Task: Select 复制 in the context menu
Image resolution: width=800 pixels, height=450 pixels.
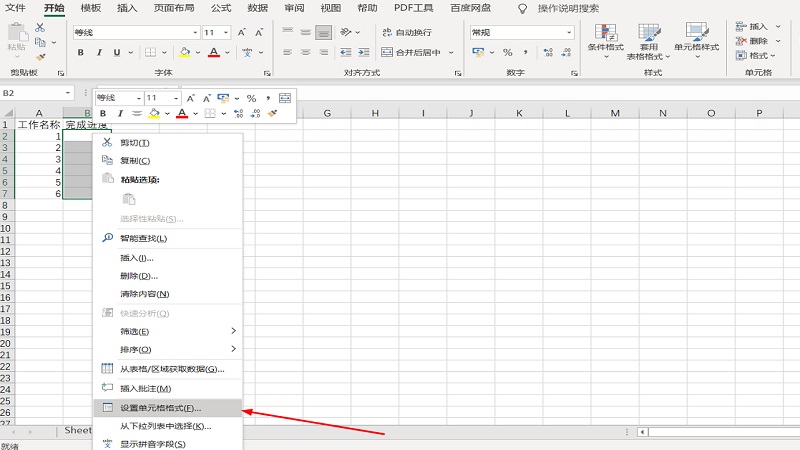Action: 135,160
